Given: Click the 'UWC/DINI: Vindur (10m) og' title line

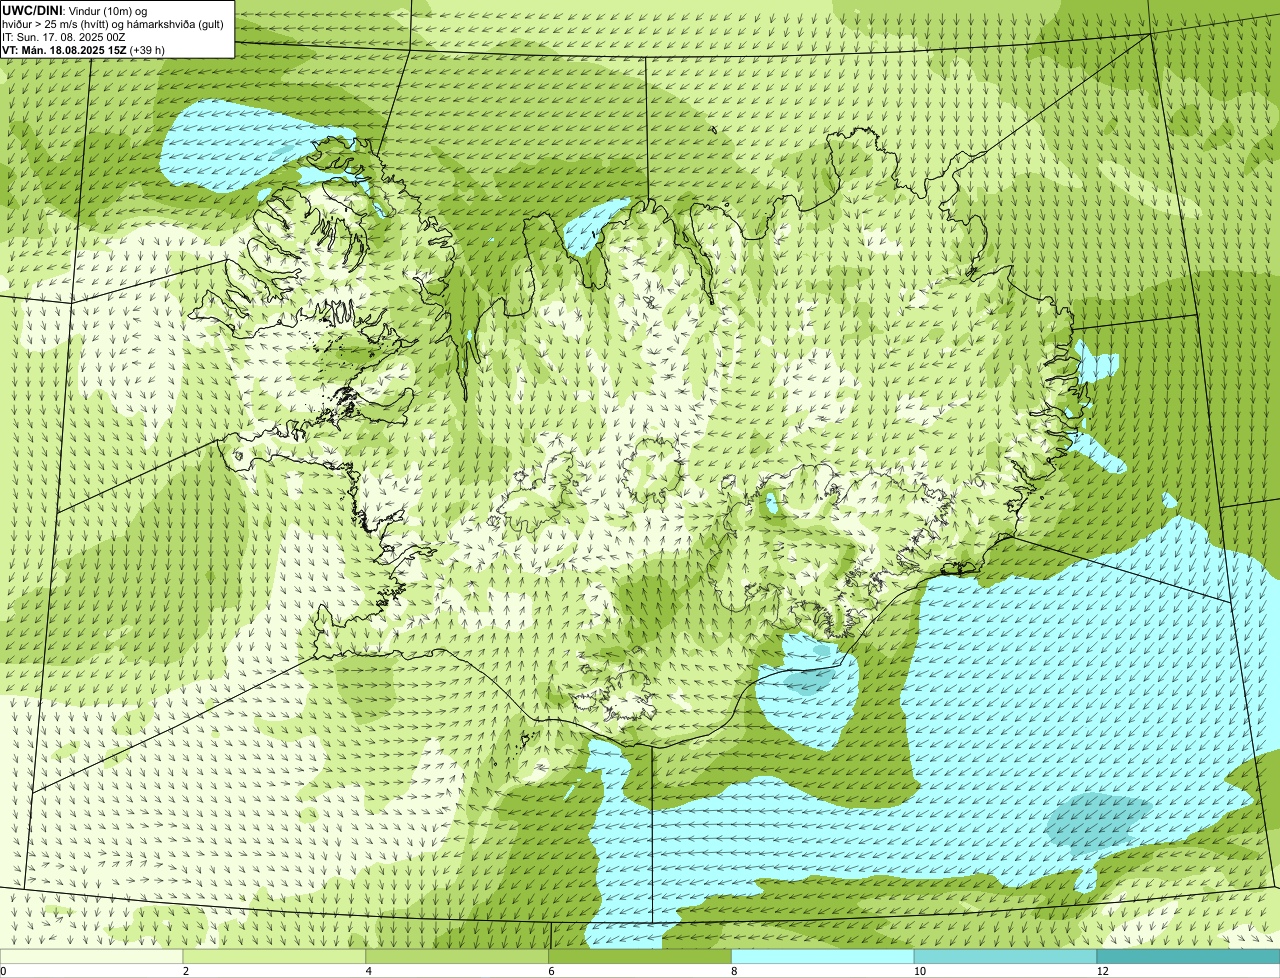Looking at the screenshot, I should (75, 10).
